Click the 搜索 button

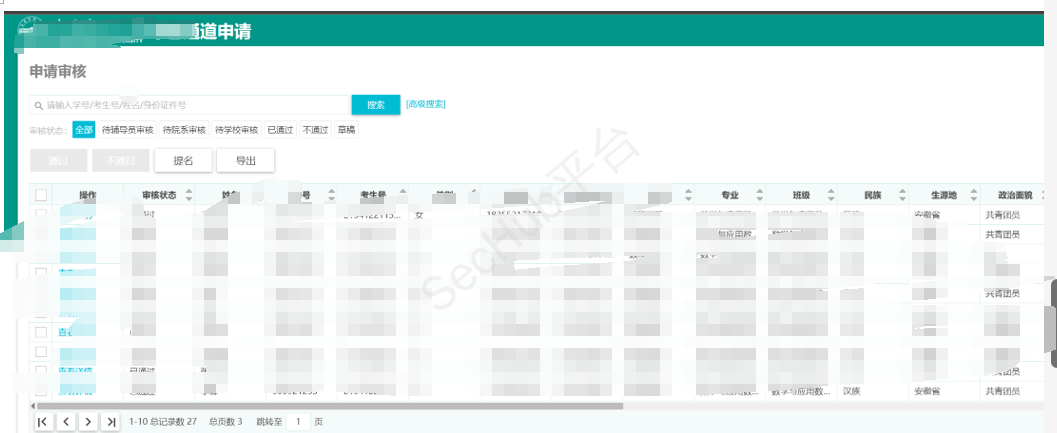[376, 105]
